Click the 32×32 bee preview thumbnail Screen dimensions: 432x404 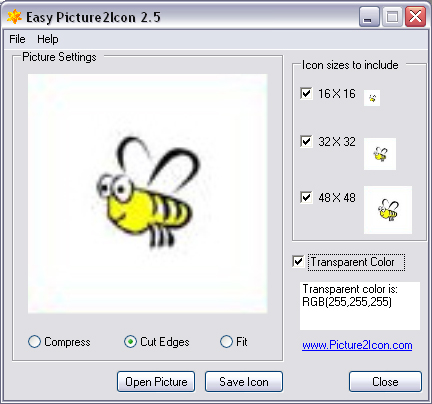380,154
